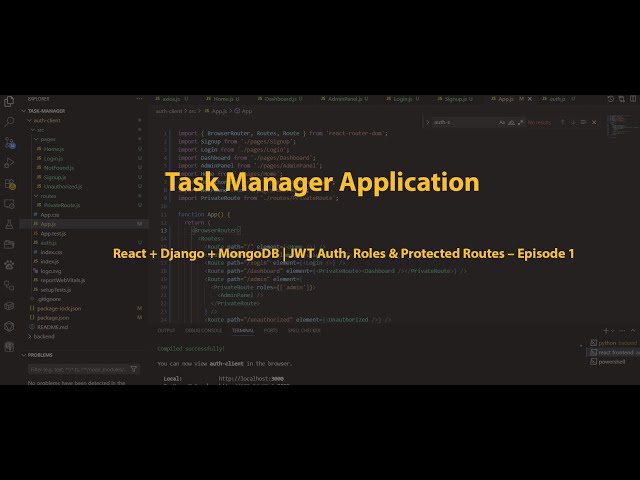Viewport: 640px width, 480px height.
Task: Switch to the Login.js editor tab
Action: 403,99
